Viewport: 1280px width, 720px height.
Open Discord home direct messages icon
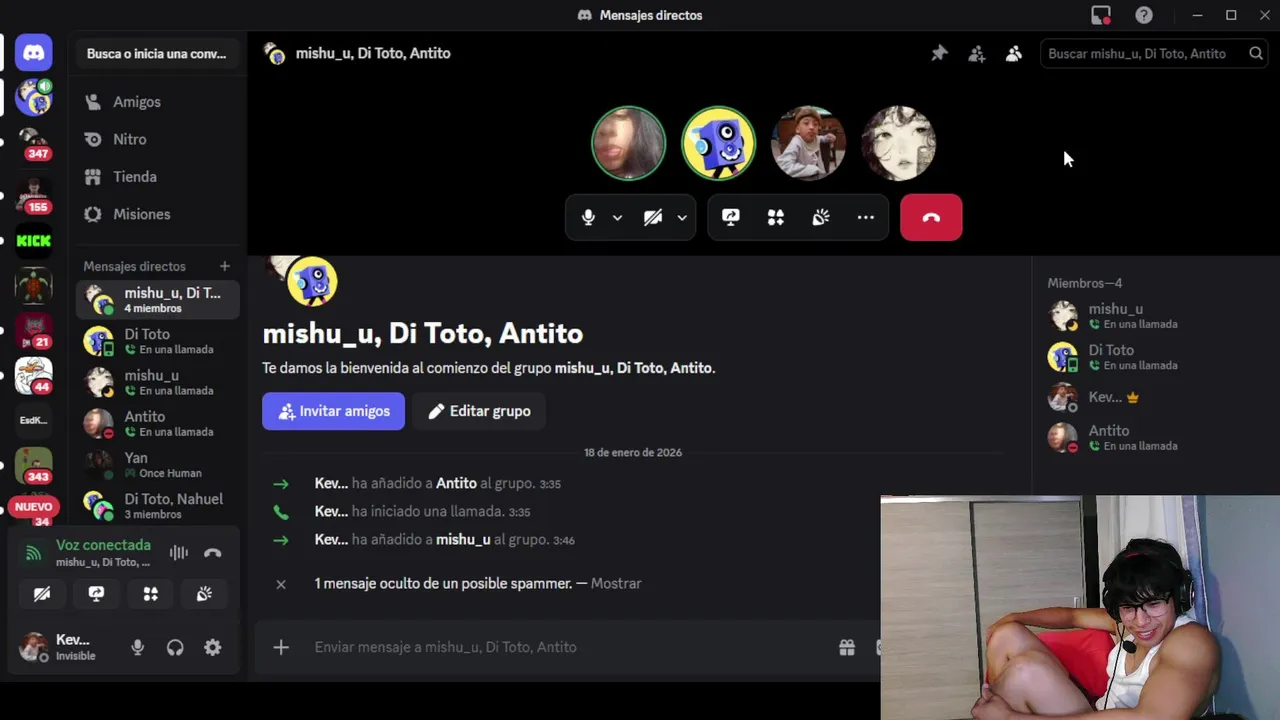[x=33, y=53]
